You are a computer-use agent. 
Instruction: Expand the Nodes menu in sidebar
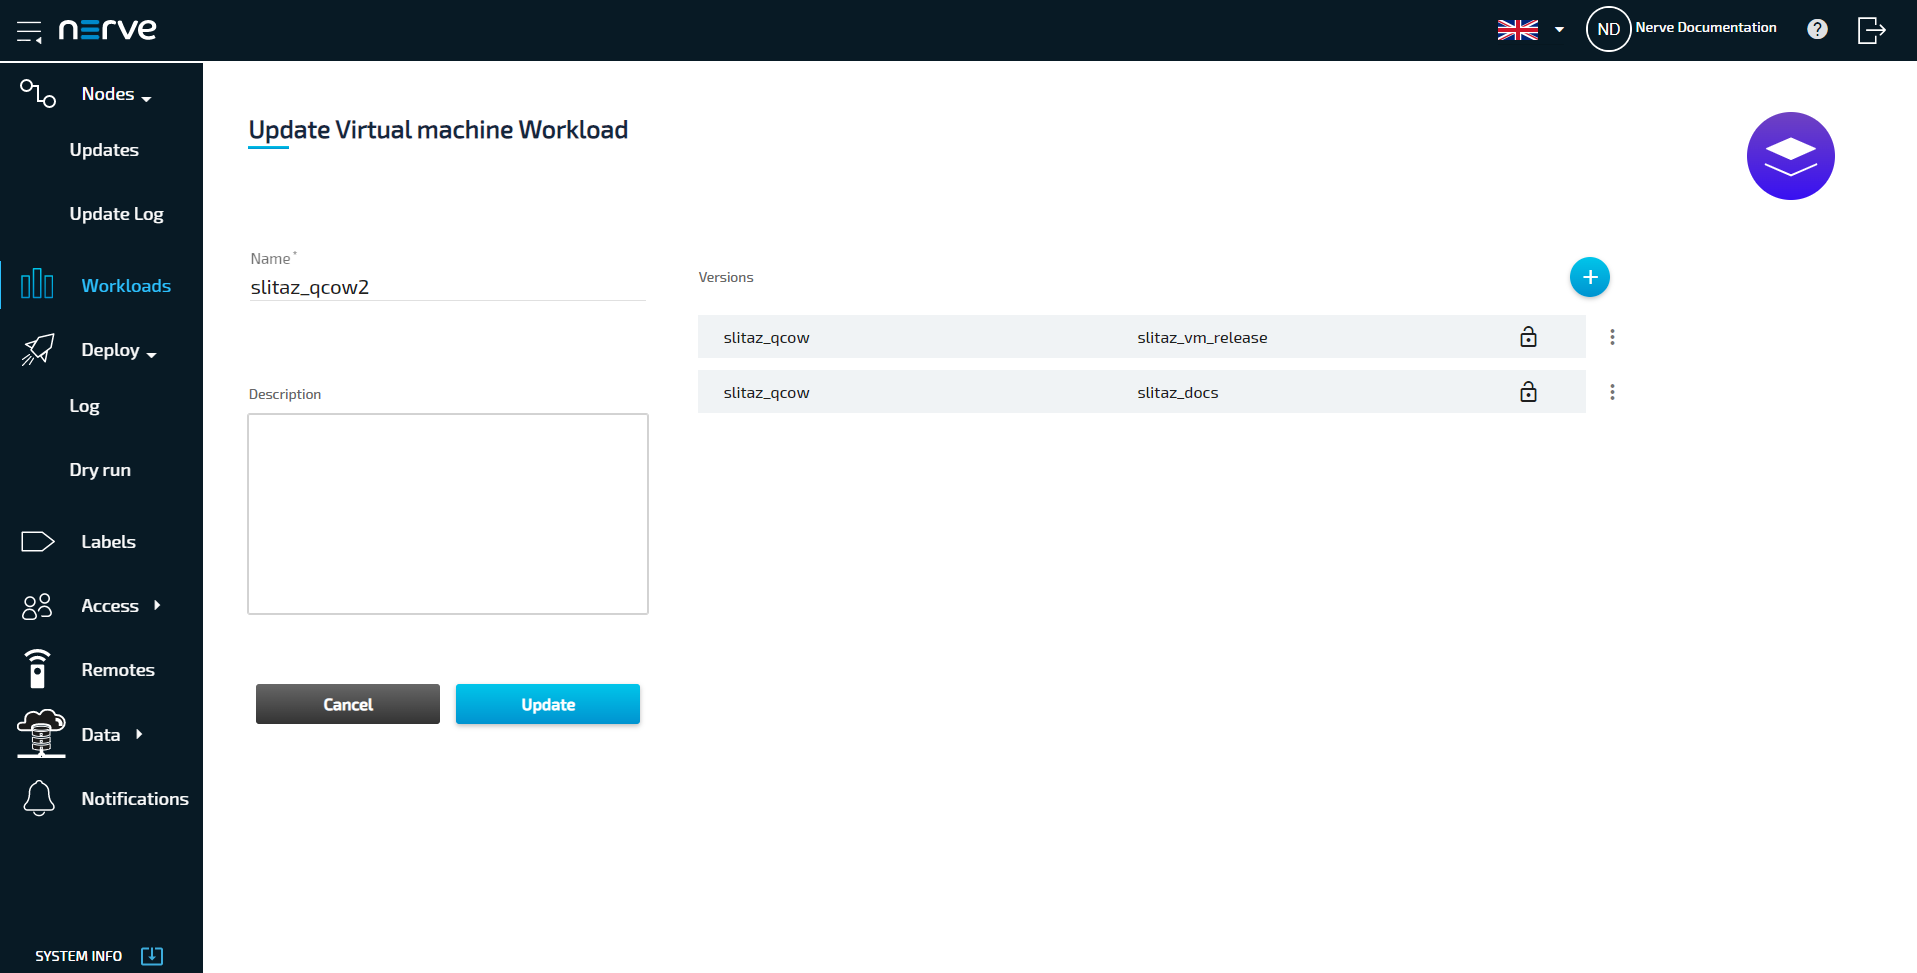pos(115,94)
